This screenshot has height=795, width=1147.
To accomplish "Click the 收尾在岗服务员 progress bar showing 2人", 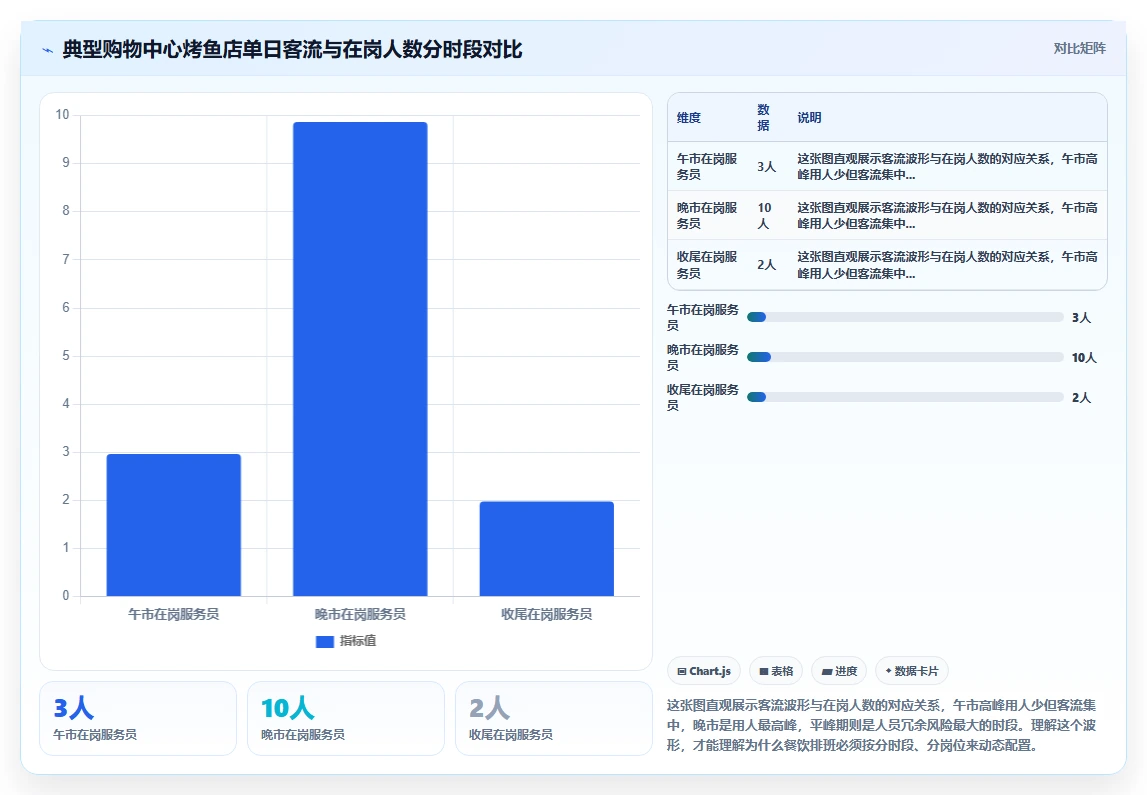I will coord(905,397).
